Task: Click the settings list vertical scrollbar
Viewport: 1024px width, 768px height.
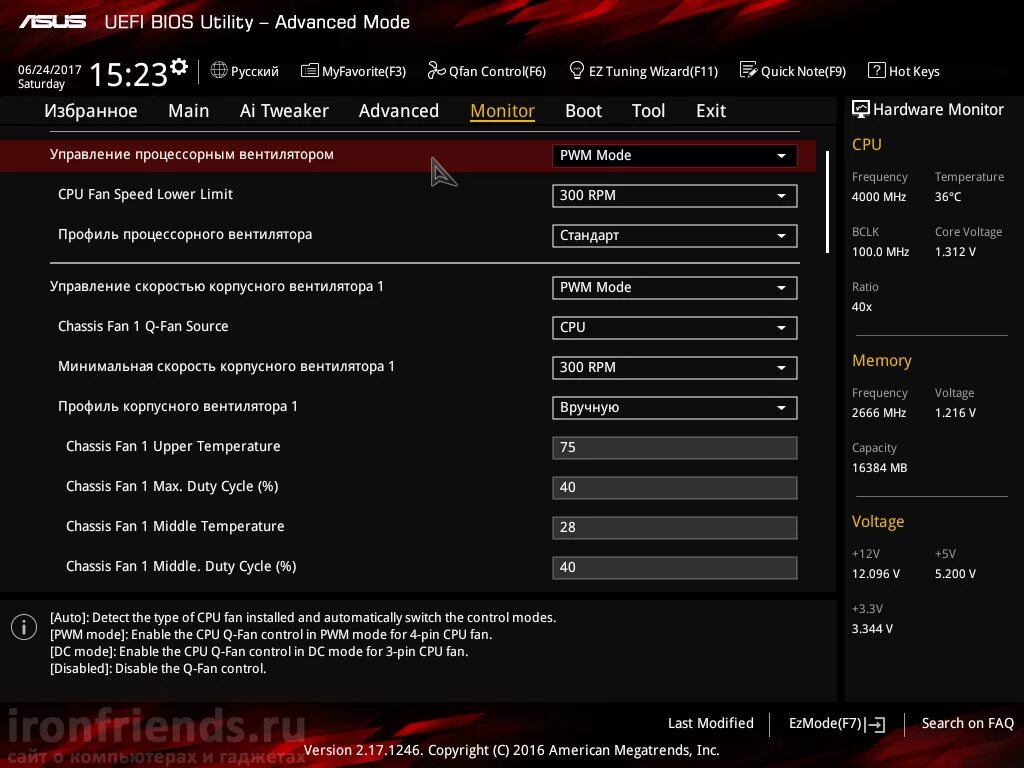Action: (827, 202)
